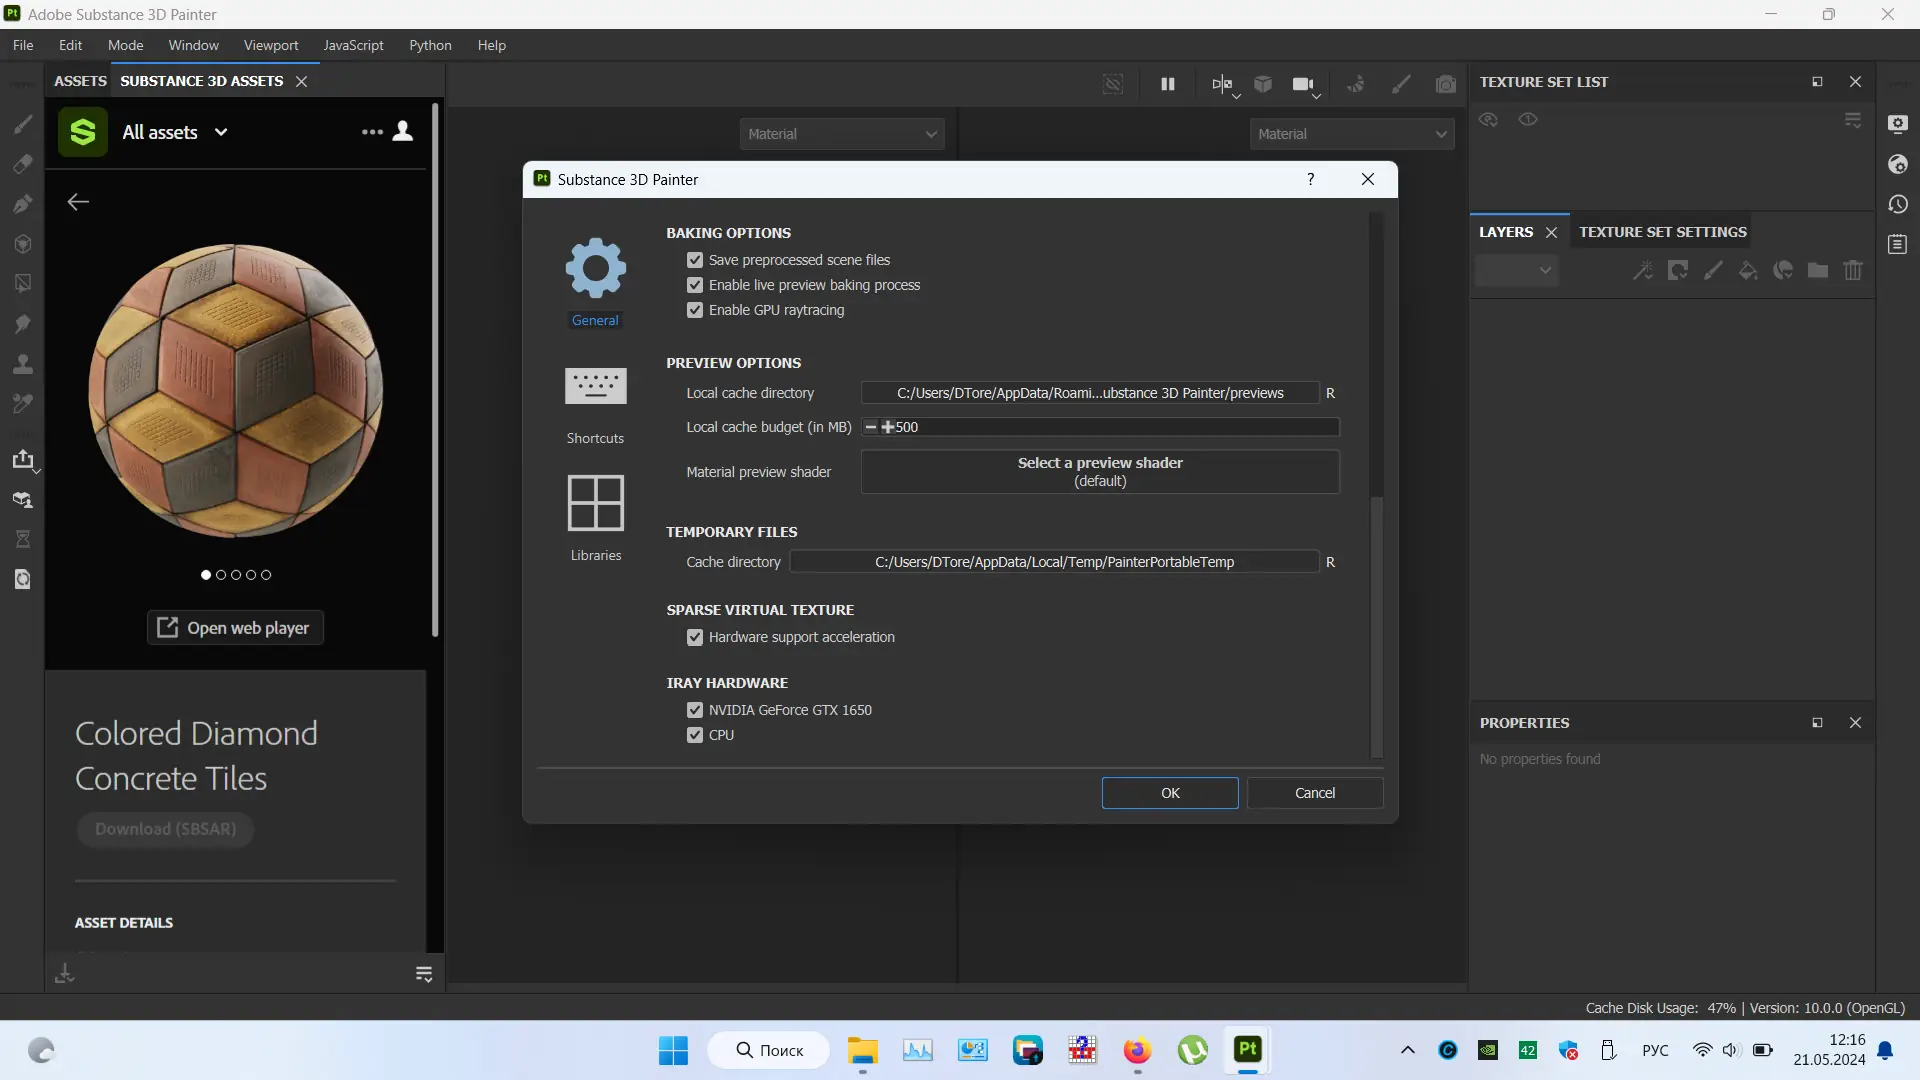This screenshot has height=1080, width=1920.
Task: Click the camera icon in viewport toolbar
Action: pos(1302,84)
